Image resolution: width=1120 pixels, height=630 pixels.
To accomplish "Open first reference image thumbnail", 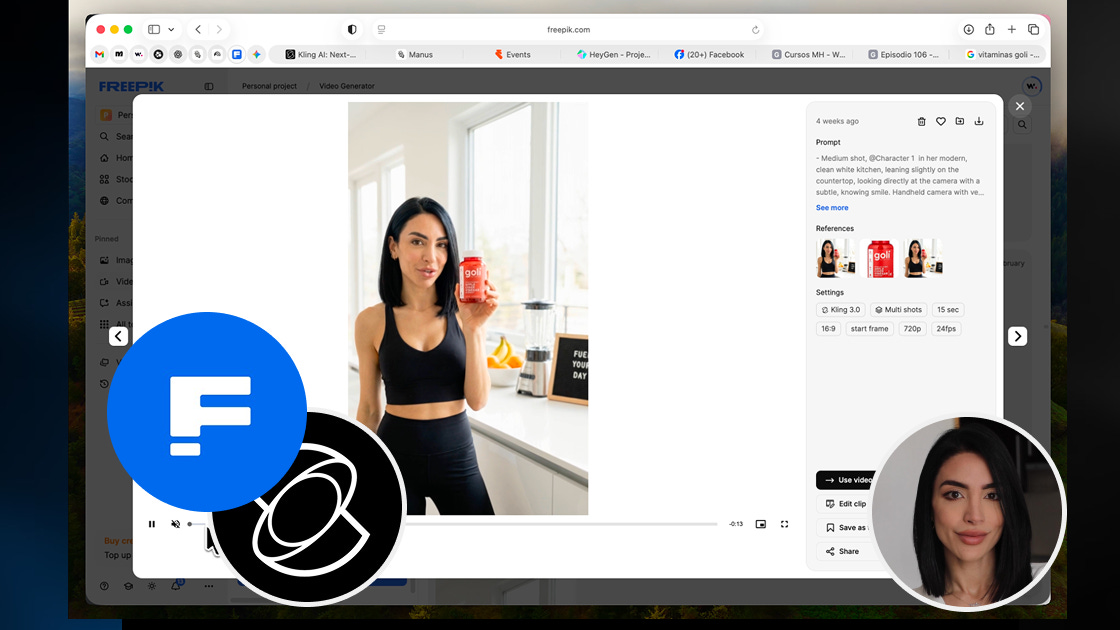I will (x=835, y=258).
